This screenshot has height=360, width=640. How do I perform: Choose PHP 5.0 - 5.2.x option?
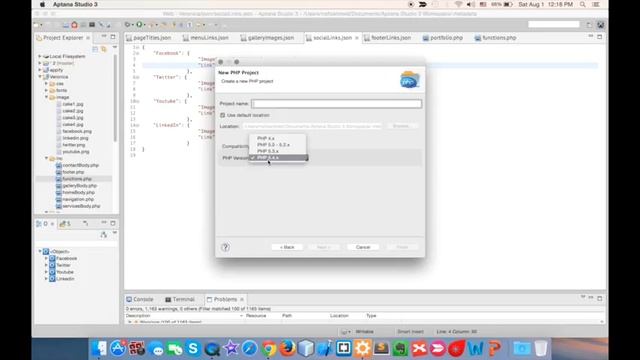click(273, 145)
